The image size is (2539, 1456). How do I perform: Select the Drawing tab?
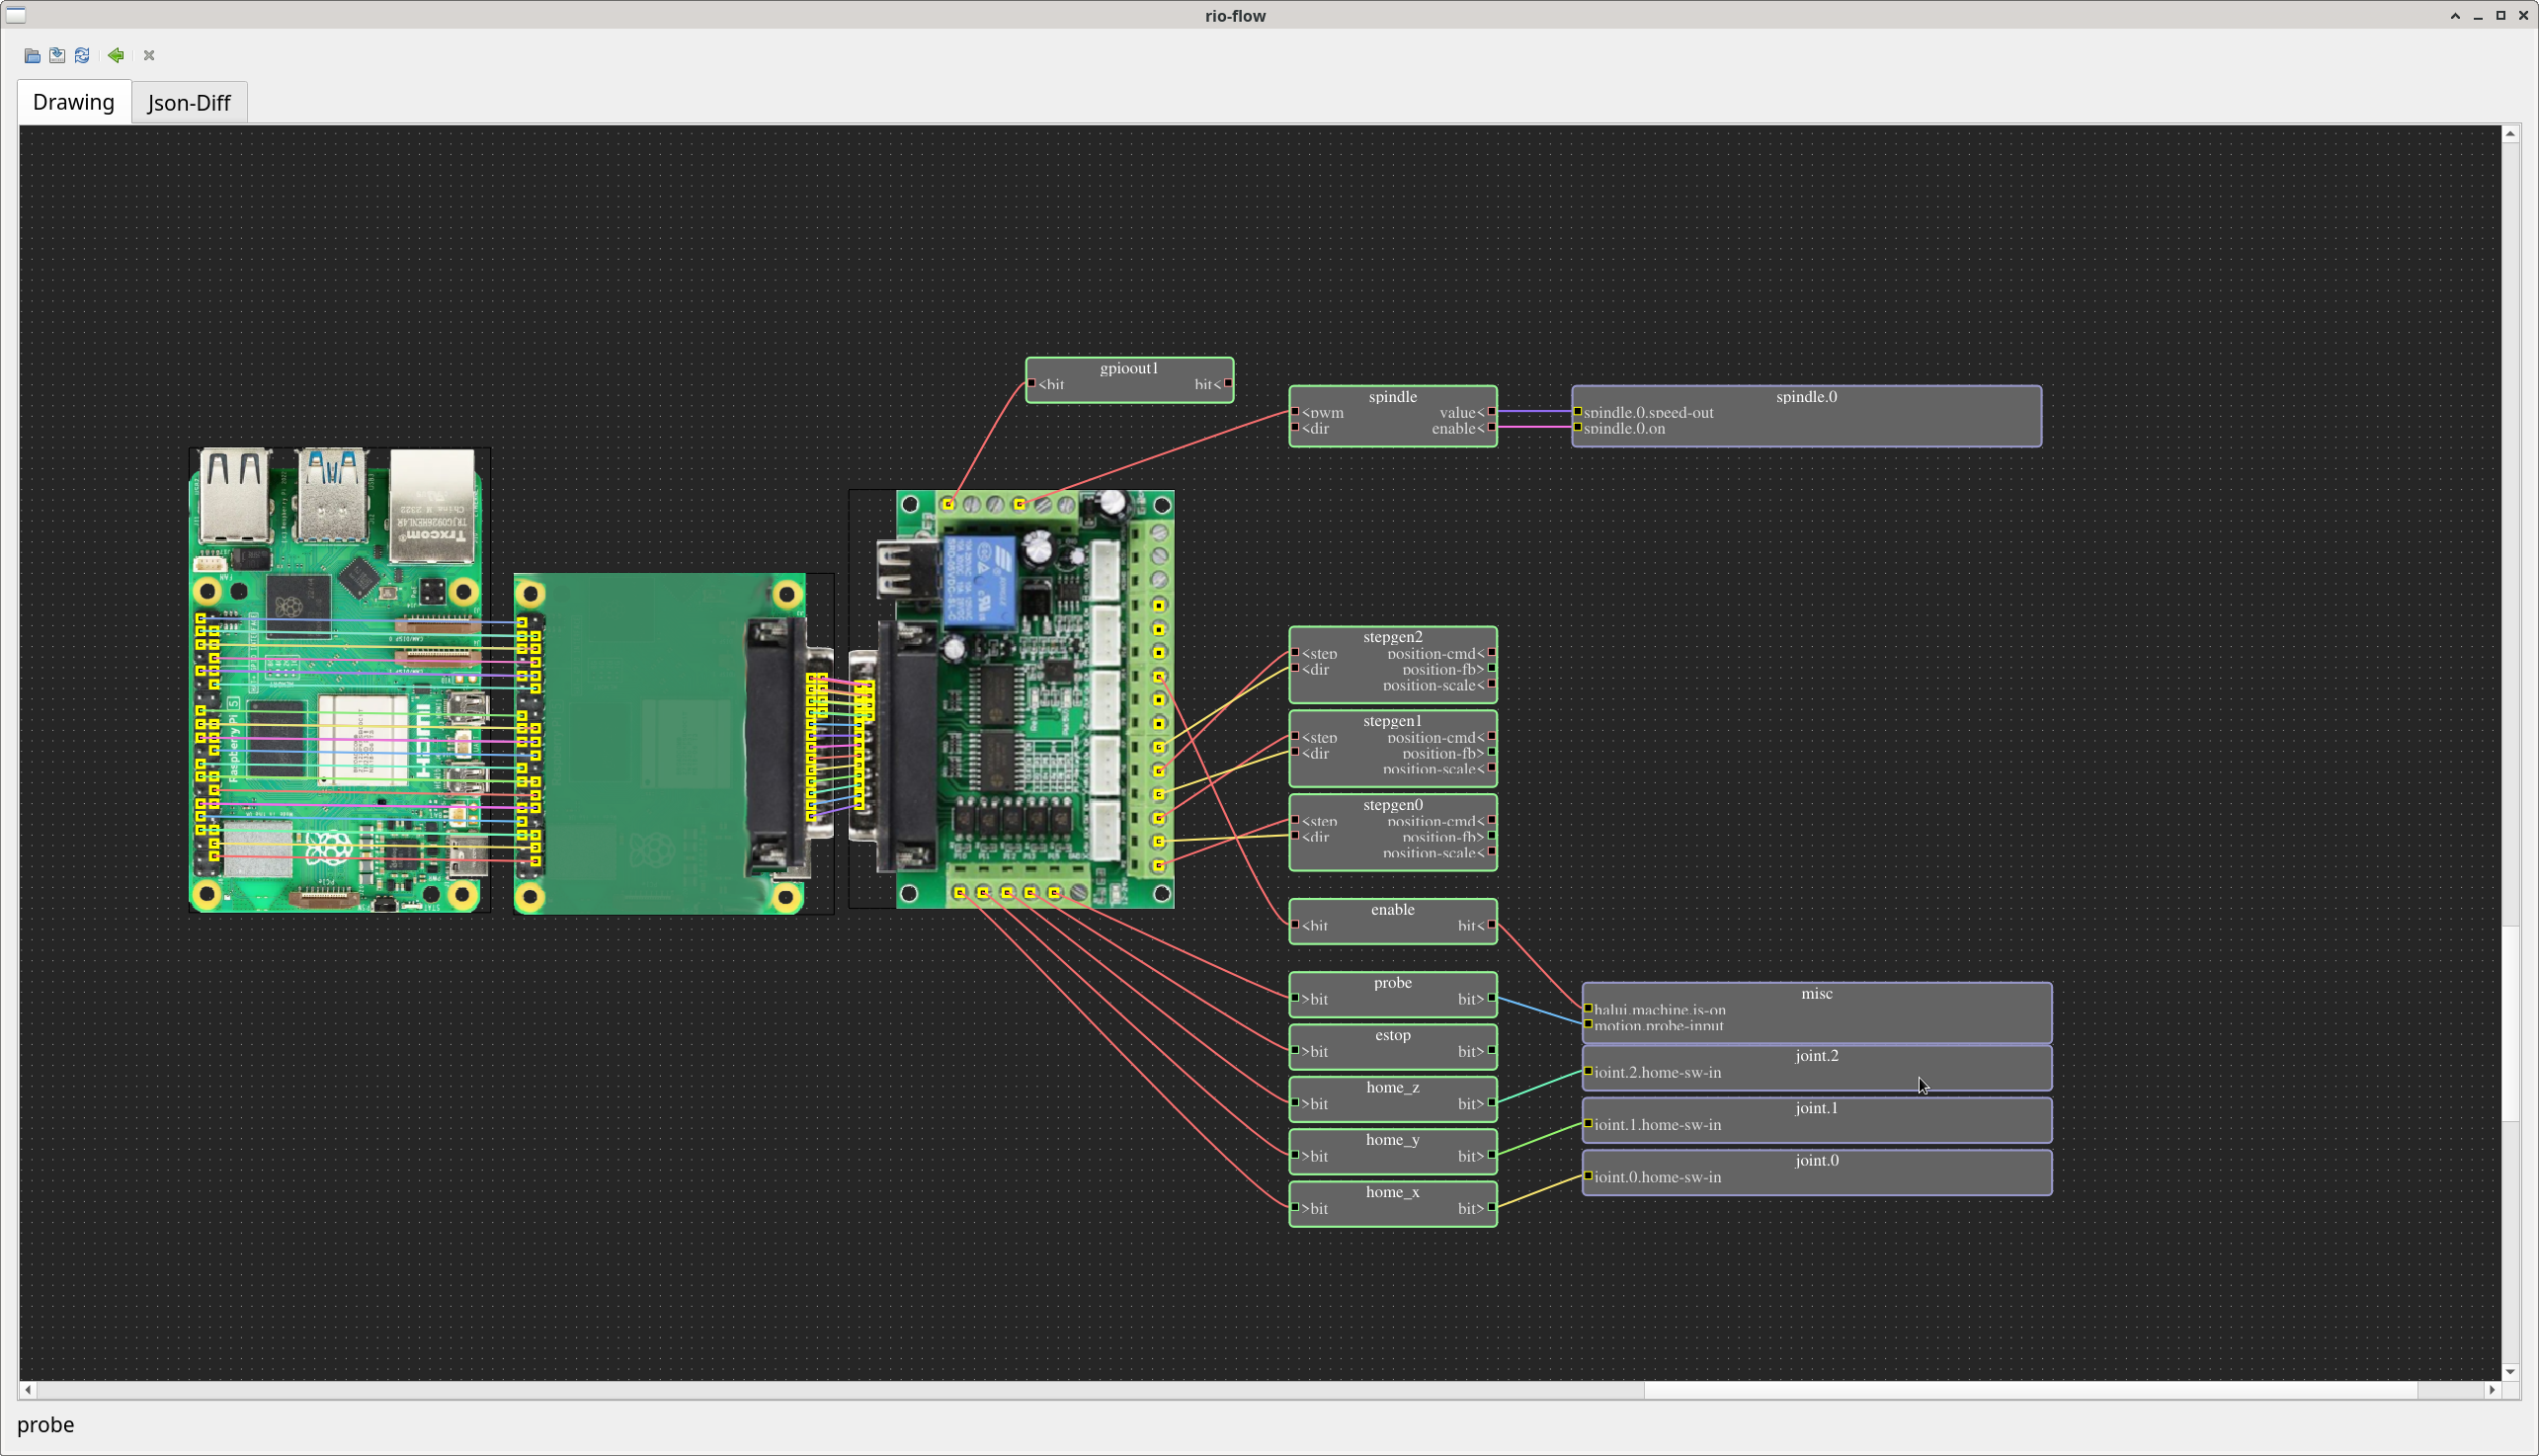coord(73,103)
